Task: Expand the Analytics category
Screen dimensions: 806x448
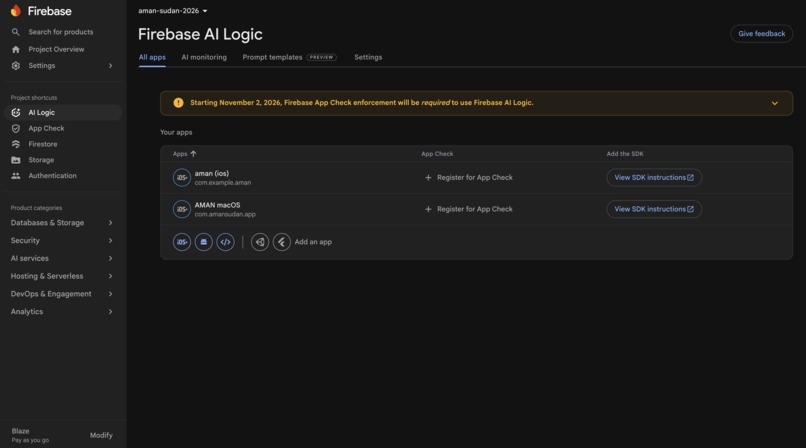Action: pyautogui.click(x=62, y=312)
